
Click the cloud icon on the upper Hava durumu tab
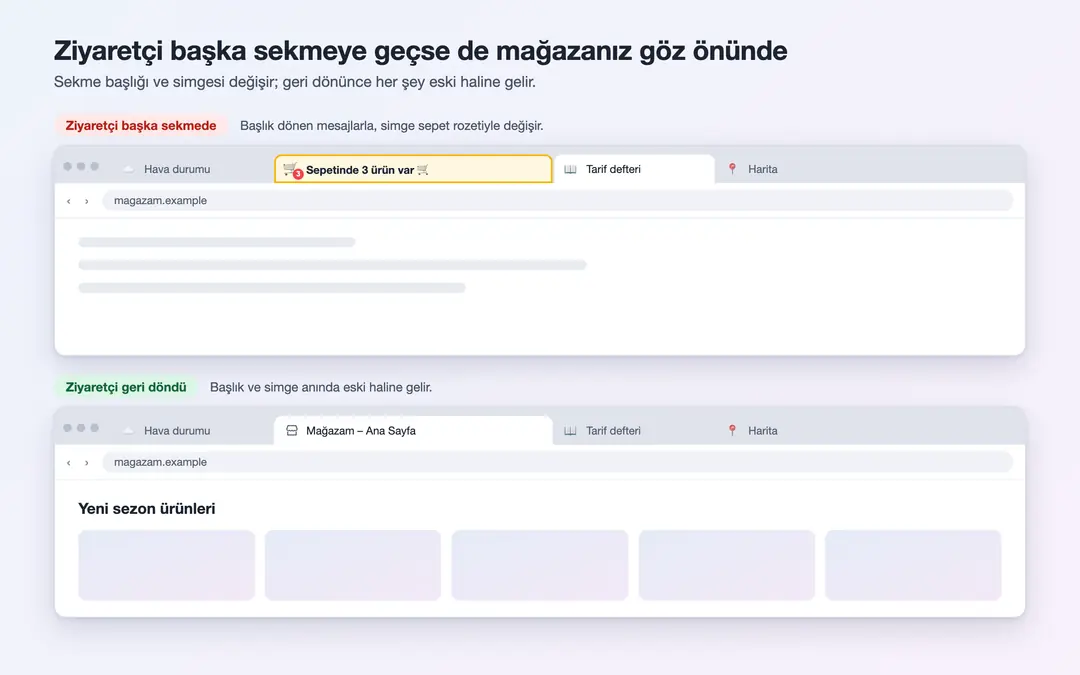tap(128, 169)
